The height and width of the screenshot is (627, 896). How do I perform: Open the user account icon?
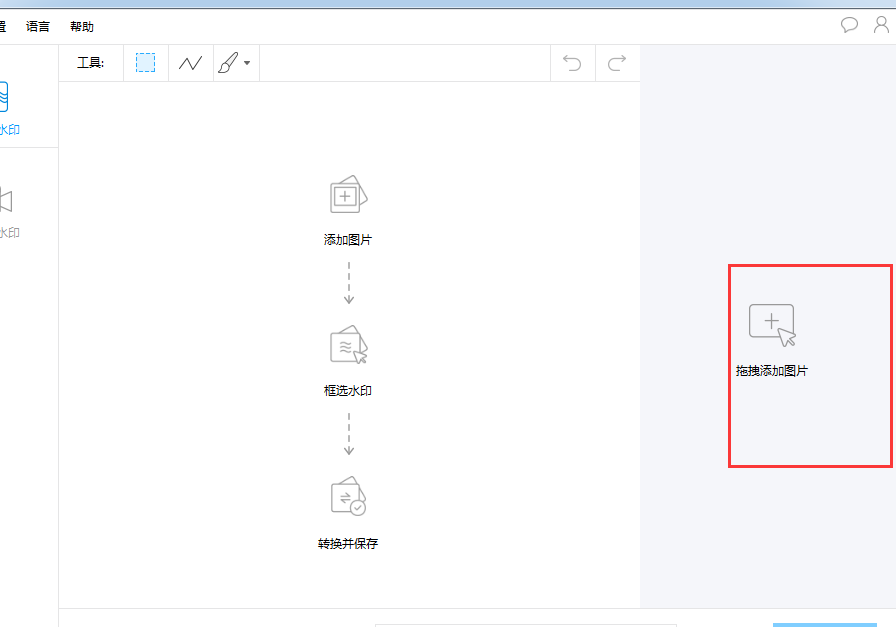[x=881, y=25]
